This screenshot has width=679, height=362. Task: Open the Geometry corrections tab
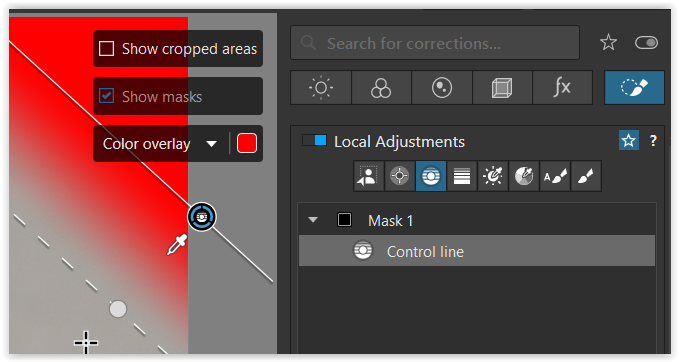click(x=502, y=88)
